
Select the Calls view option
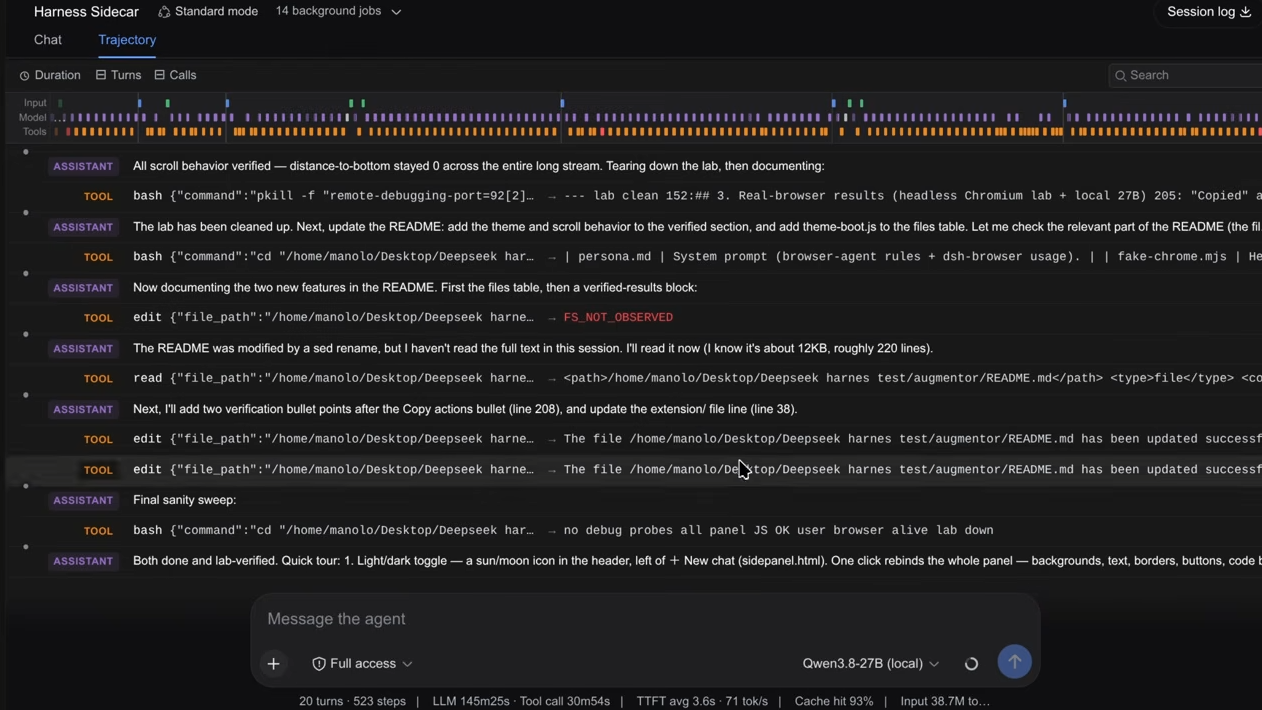(x=175, y=75)
